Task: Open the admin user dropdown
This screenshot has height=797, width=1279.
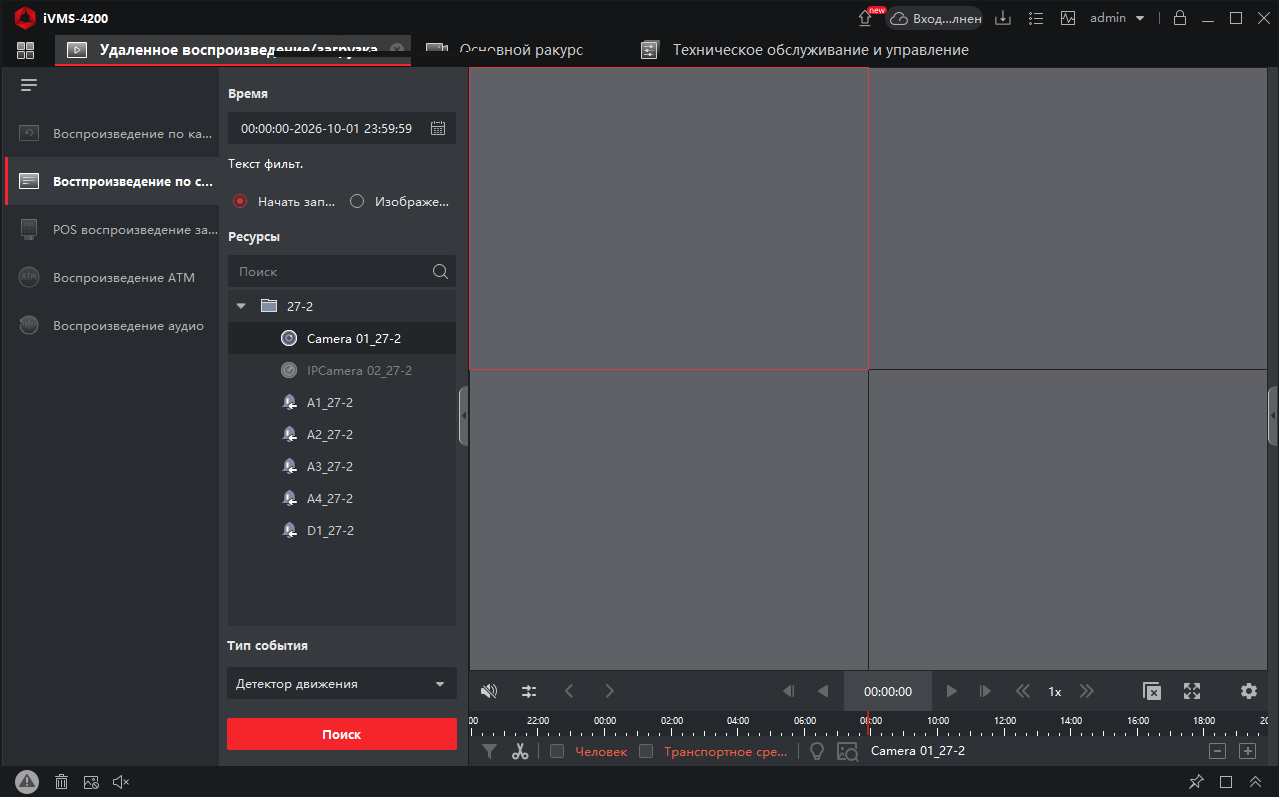Action: pyautogui.click(x=1117, y=18)
